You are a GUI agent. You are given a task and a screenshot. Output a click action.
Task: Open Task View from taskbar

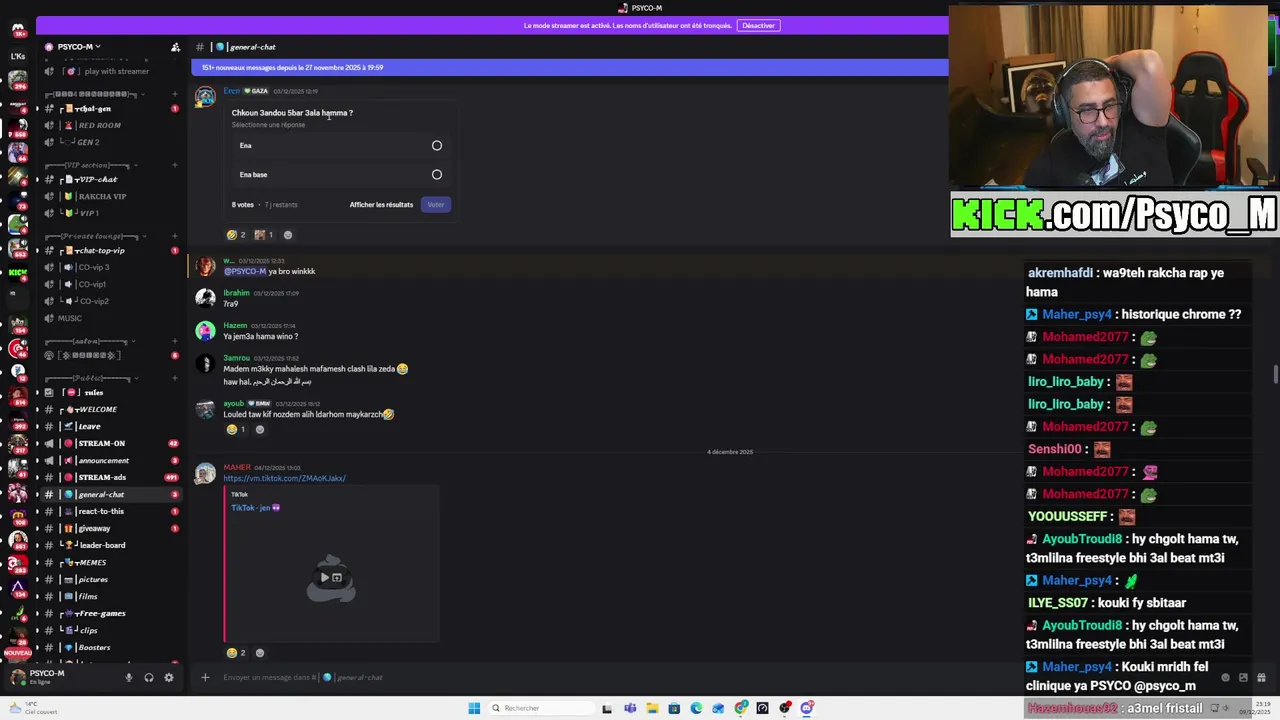tap(607, 708)
